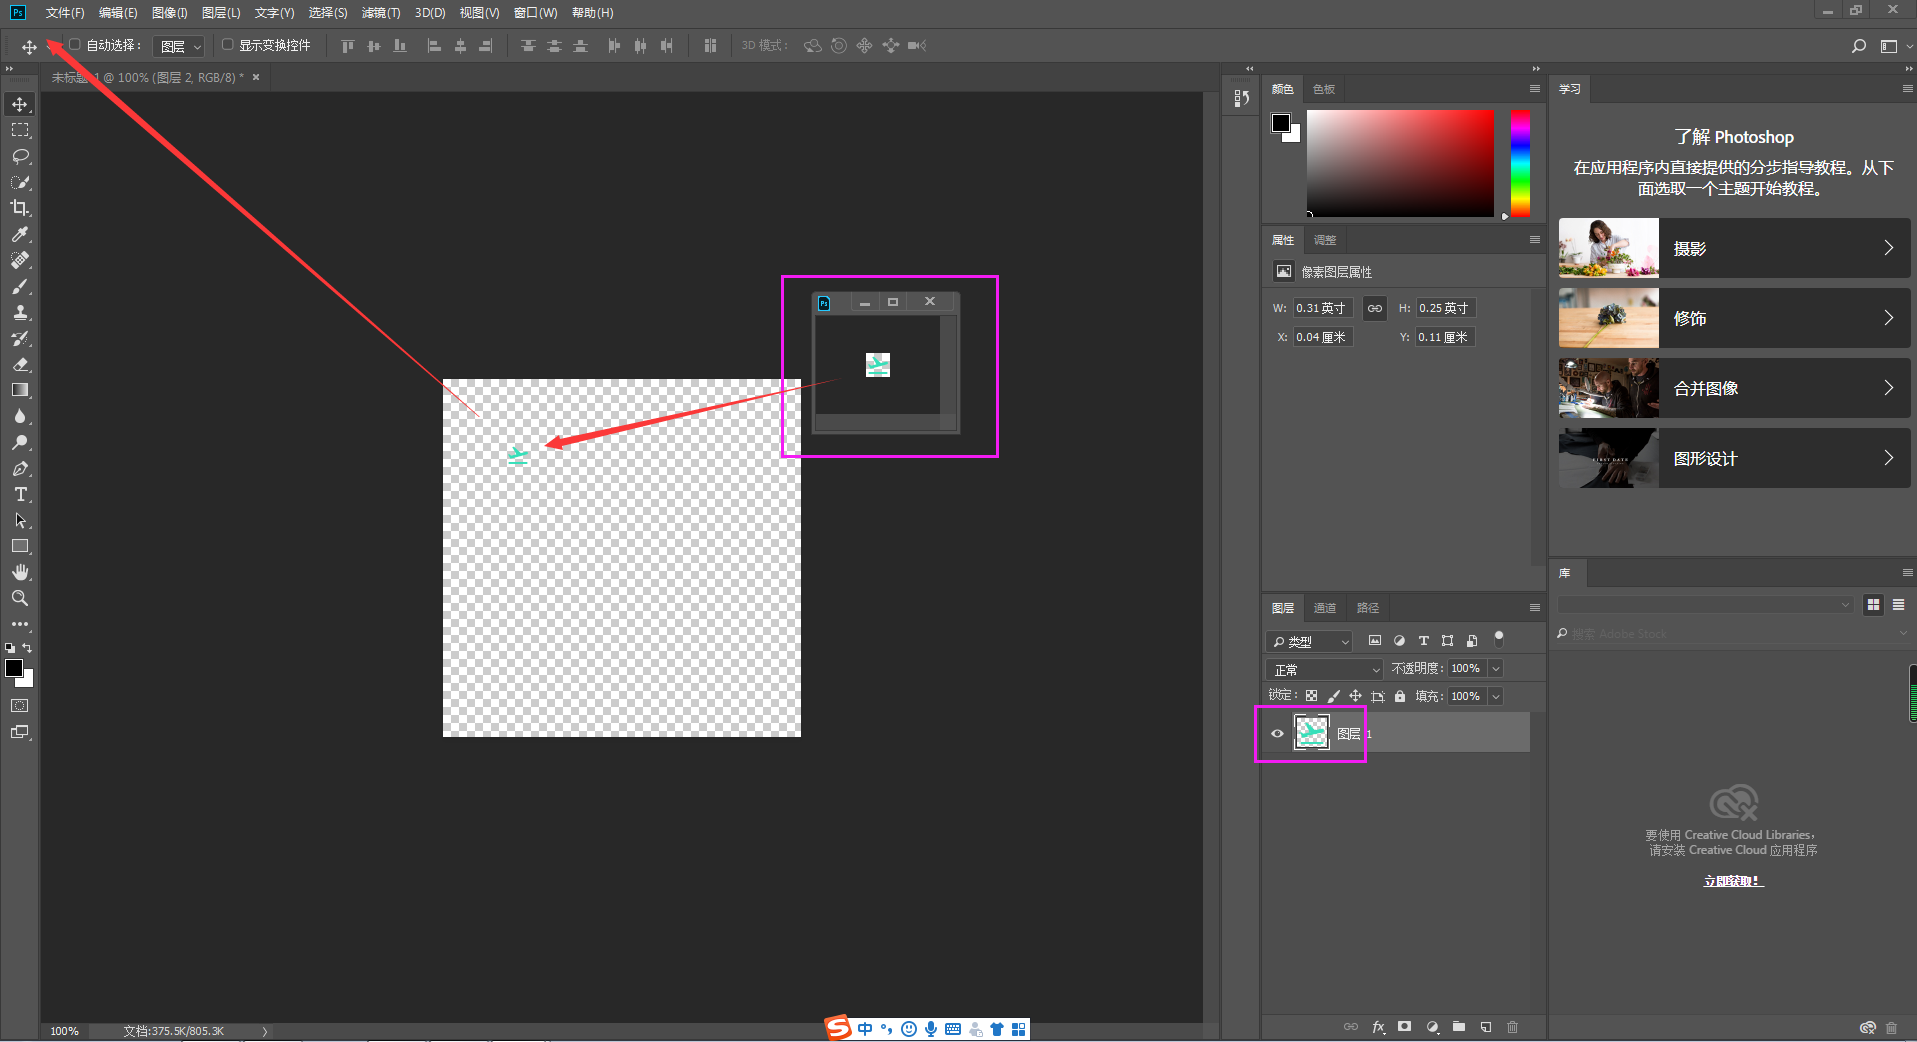Toggle link between width and height
The image size is (1917, 1042).
[x=1375, y=308]
